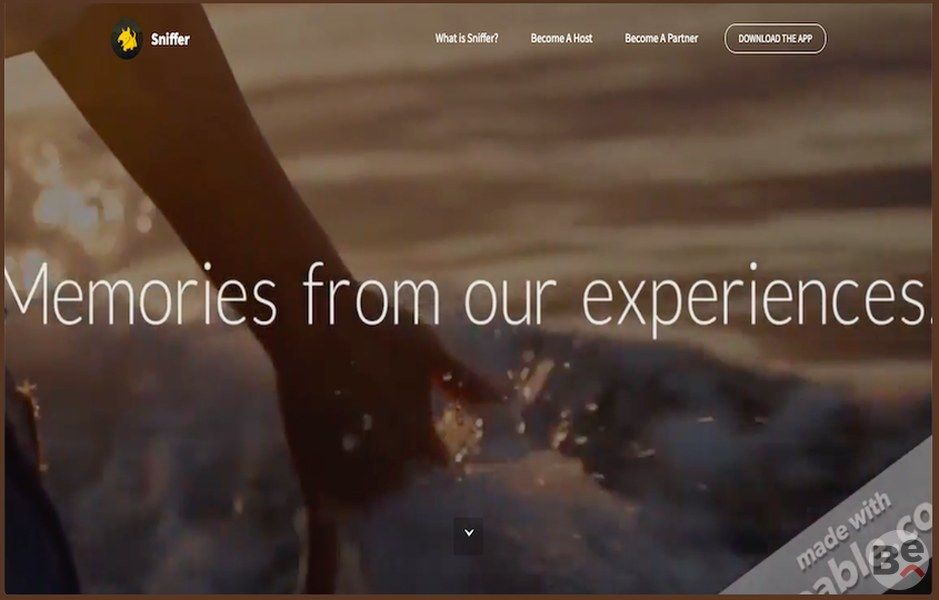The image size is (939, 600).
Task: Click the word experiences in the headline
Action: [x=752, y=298]
